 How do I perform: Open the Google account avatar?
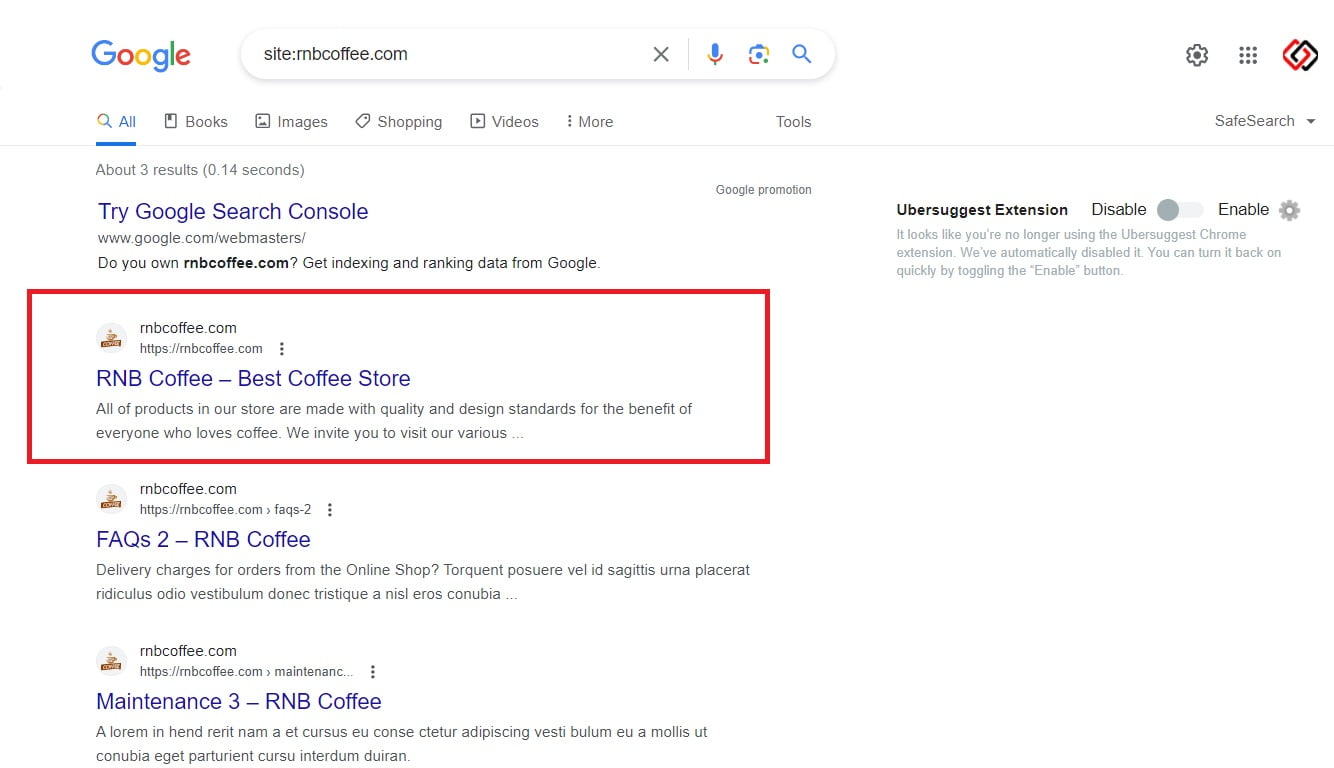(1300, 55)
